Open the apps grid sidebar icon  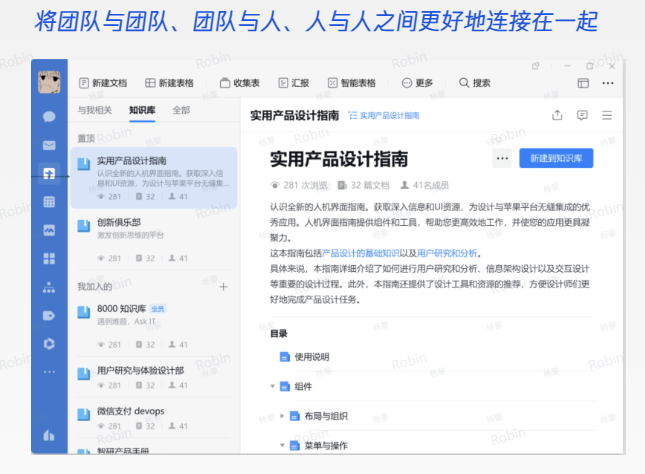click(49, 259)
